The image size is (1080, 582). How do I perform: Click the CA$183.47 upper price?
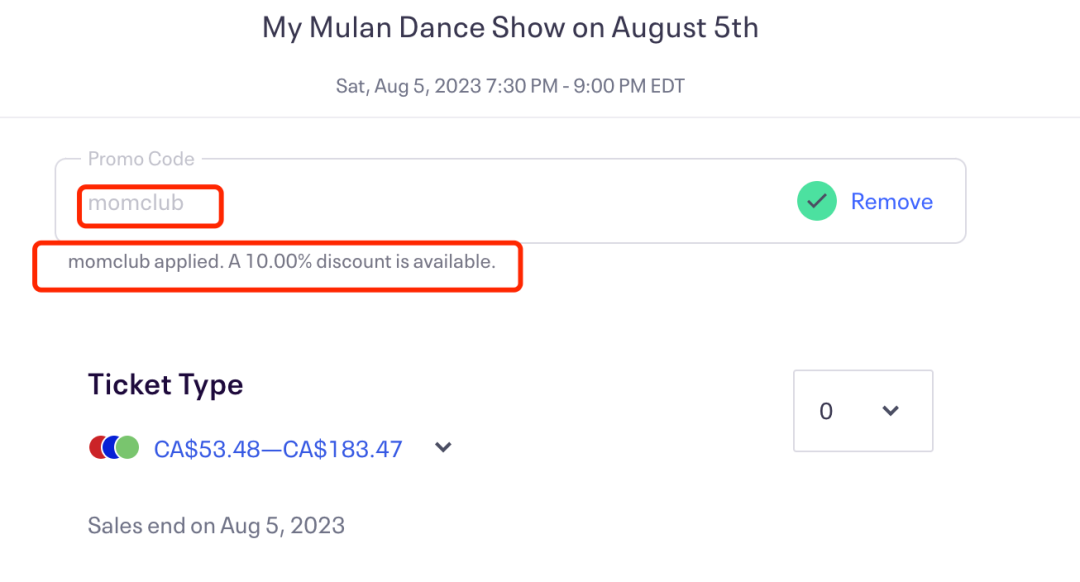coord(343,449)
